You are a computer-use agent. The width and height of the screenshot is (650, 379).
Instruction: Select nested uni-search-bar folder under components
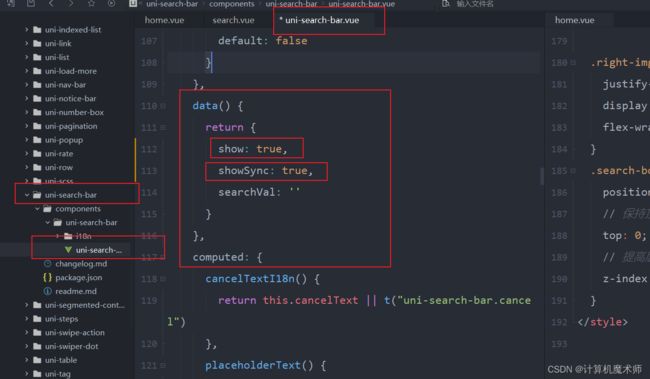[x=91, y=222]
